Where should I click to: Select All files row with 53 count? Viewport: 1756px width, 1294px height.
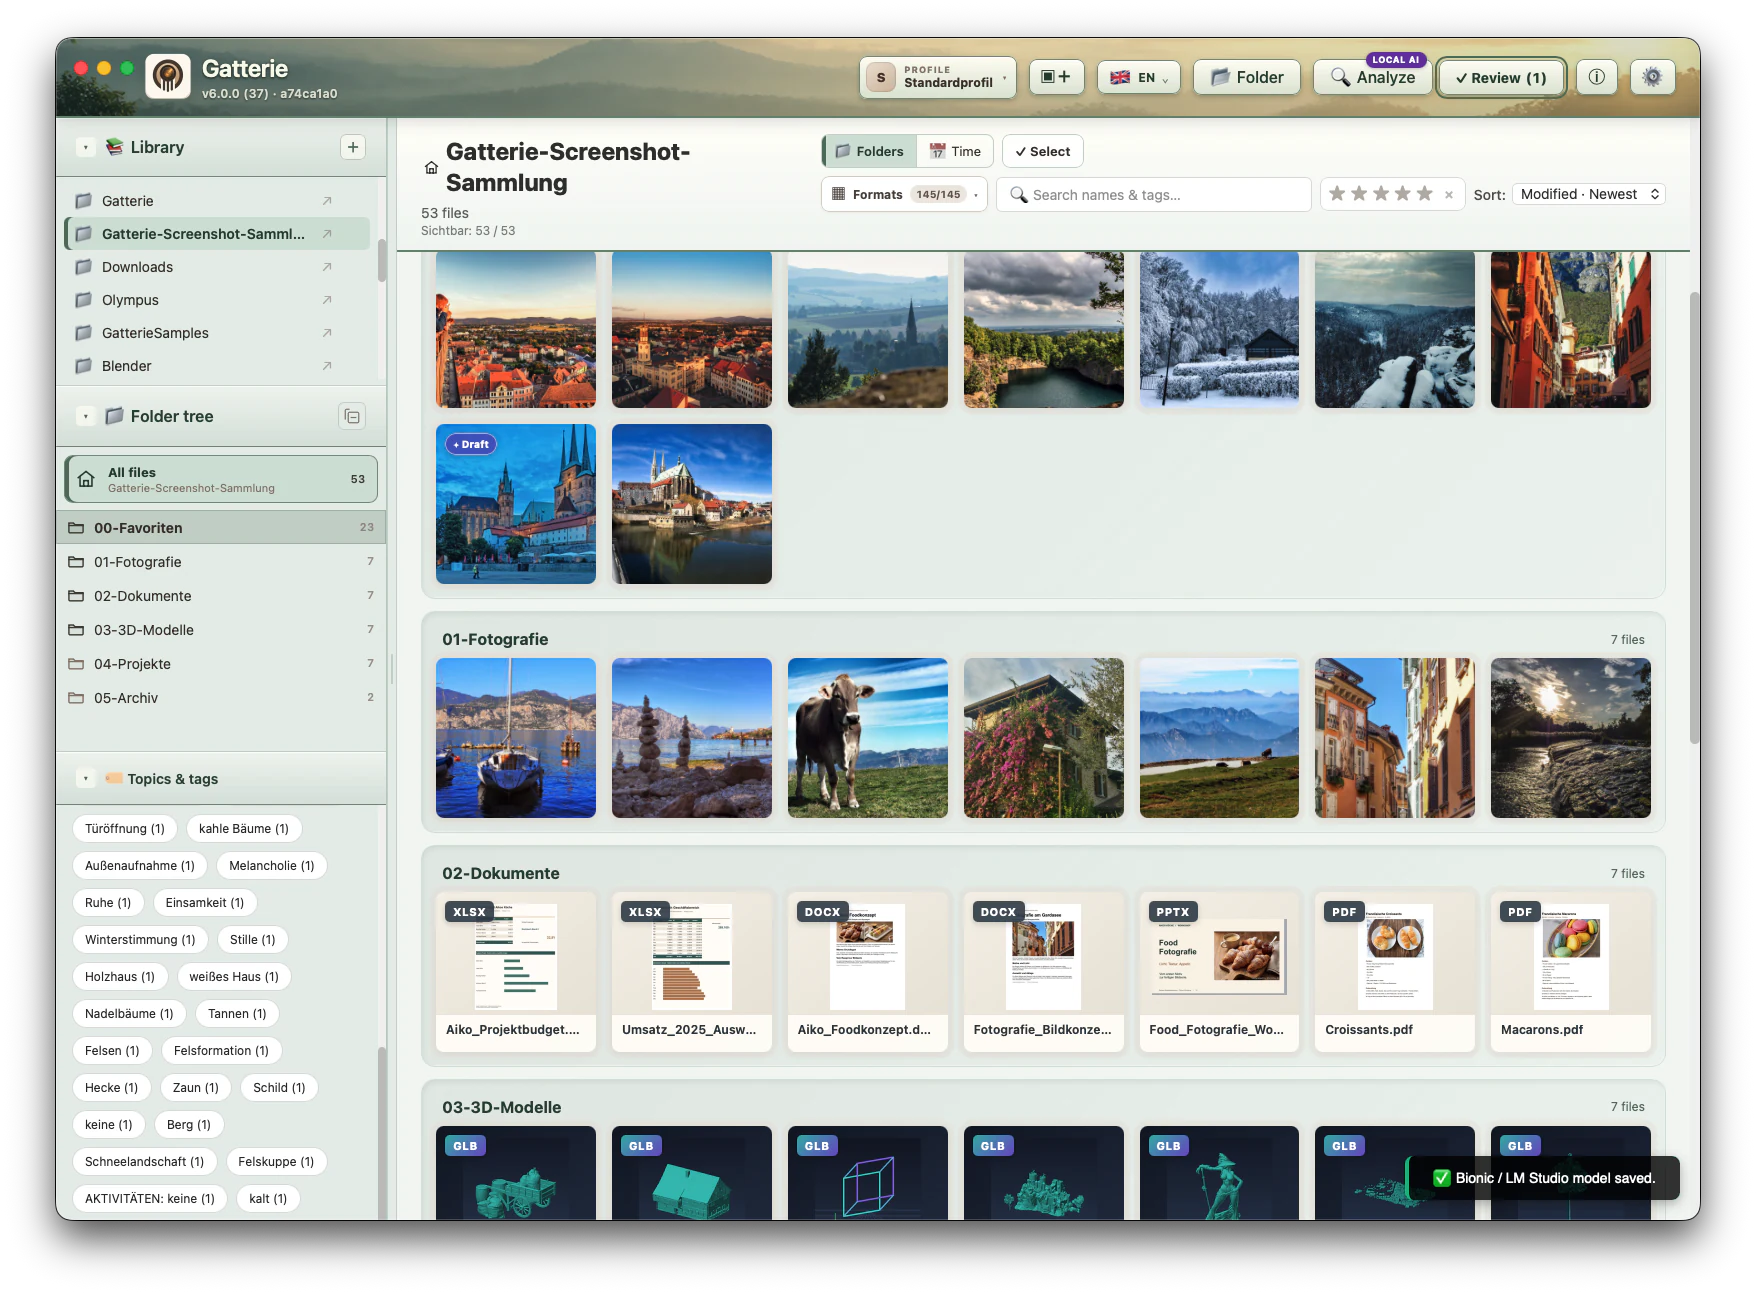click(x=221, y=479)
